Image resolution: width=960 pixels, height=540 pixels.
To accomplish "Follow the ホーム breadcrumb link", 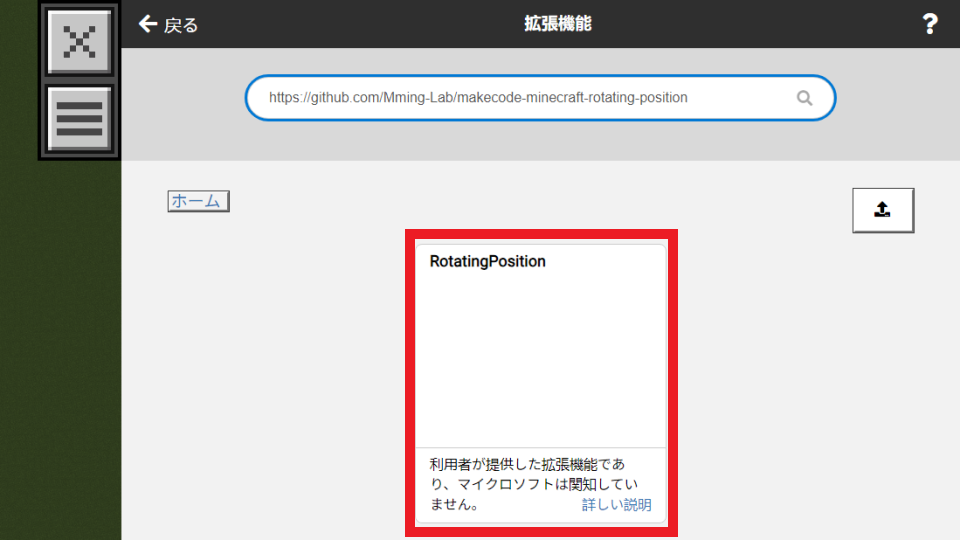I will click(197, 201).
